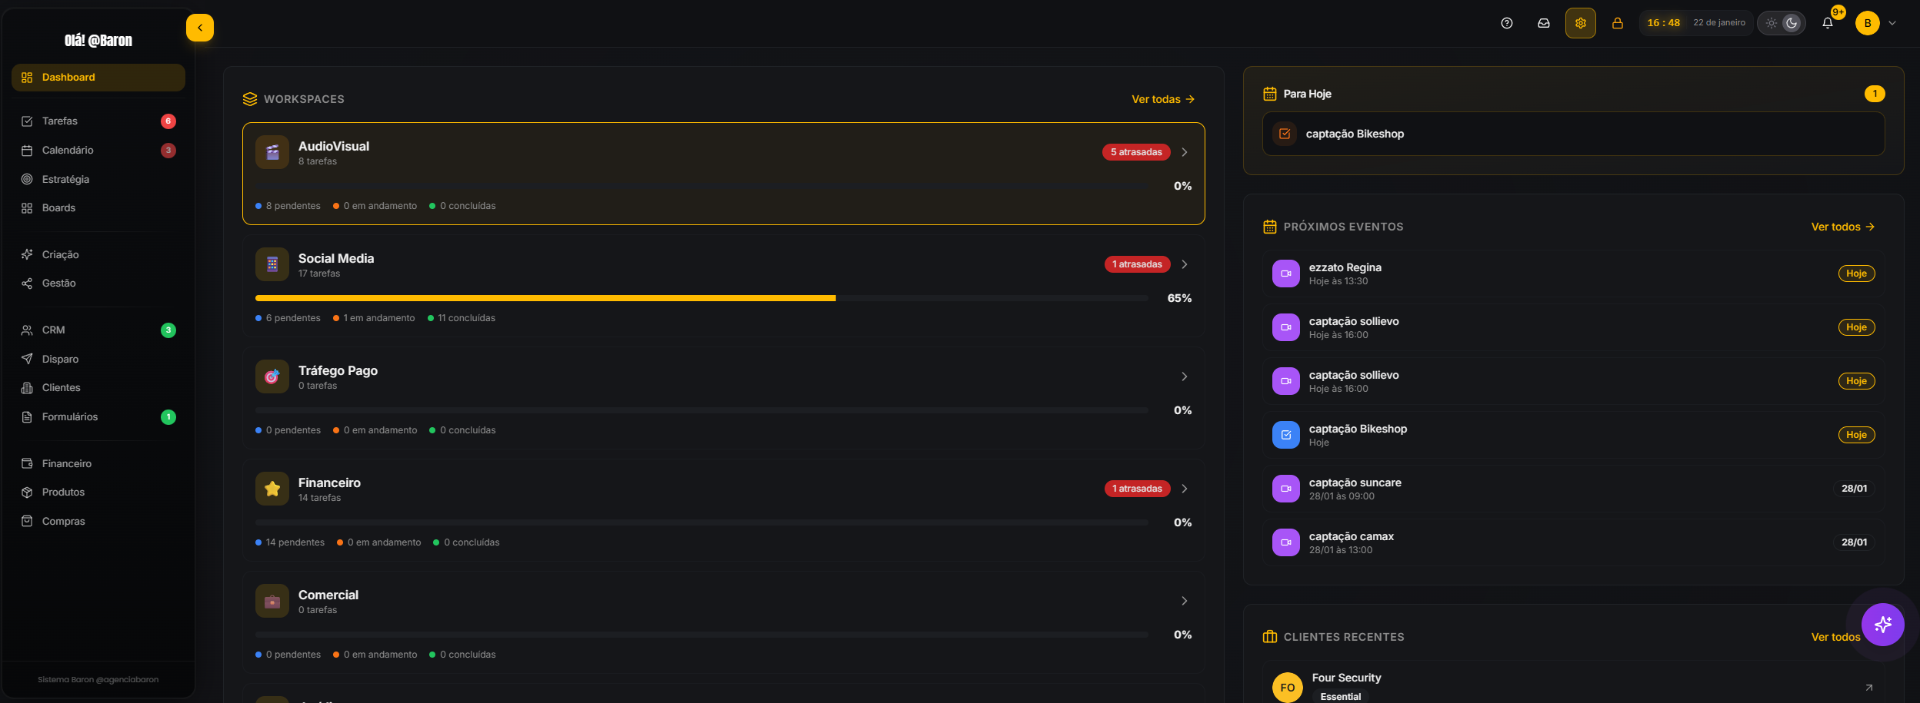The image size is (1920, 703).
Task: Check the captação Bikeshop task checkbox
Action: pos(1285,134)
